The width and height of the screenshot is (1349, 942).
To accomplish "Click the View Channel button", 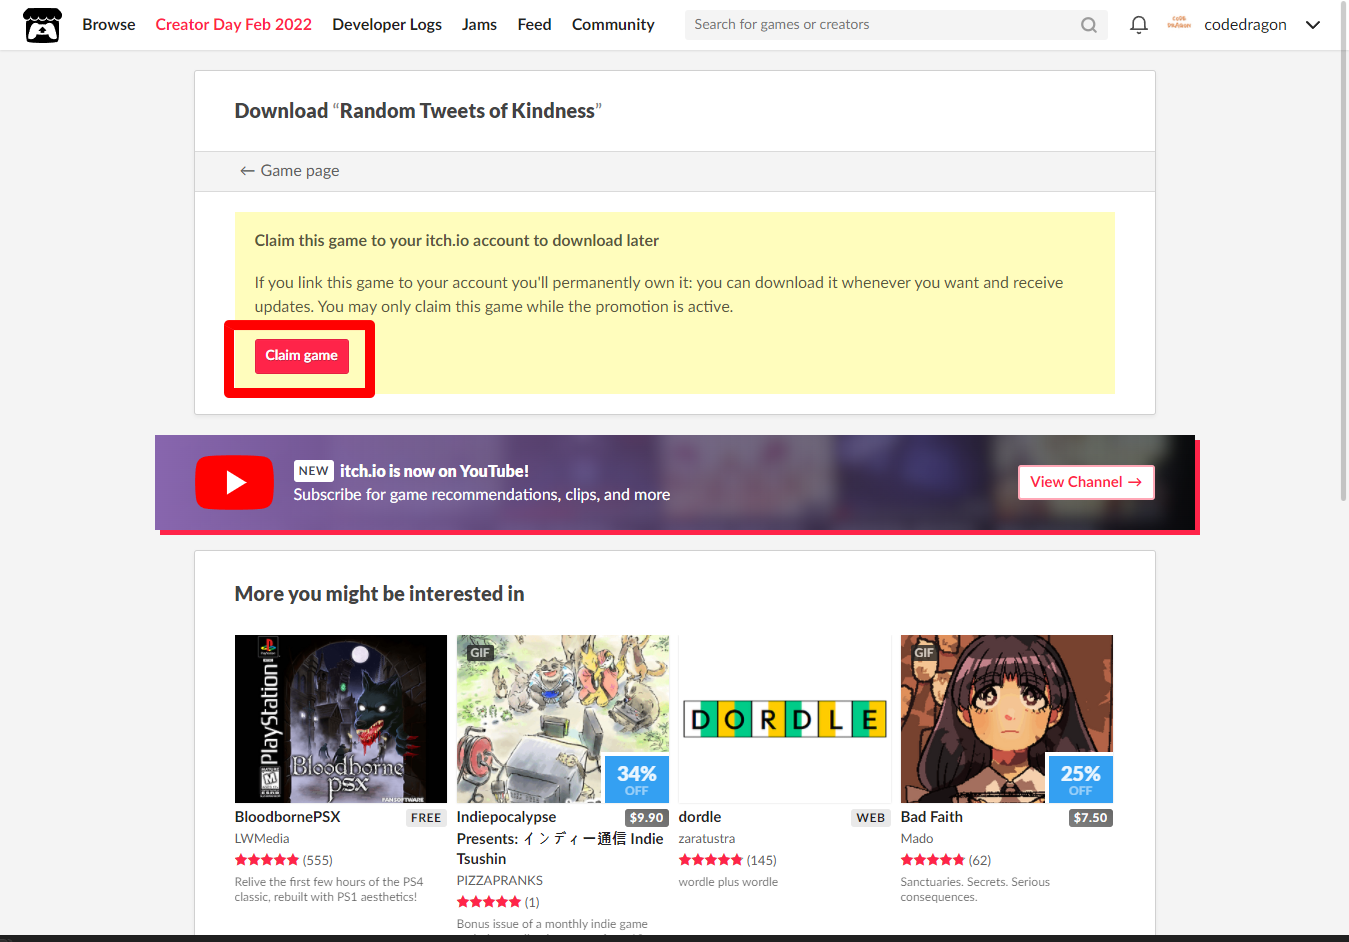I will click(x=1086, y=482).
